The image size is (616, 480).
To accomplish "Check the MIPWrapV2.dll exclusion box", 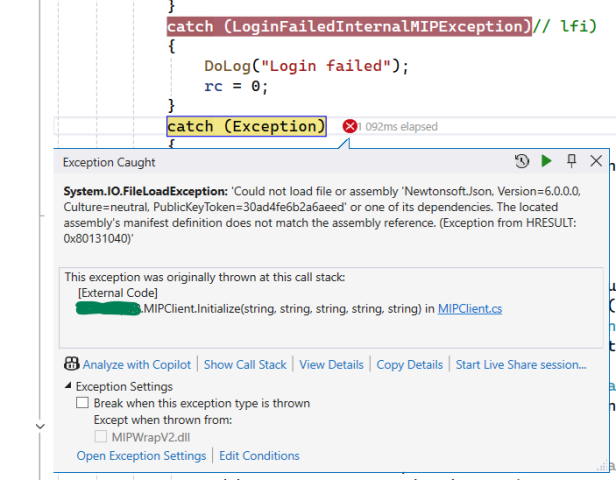I will click(101, 437).
